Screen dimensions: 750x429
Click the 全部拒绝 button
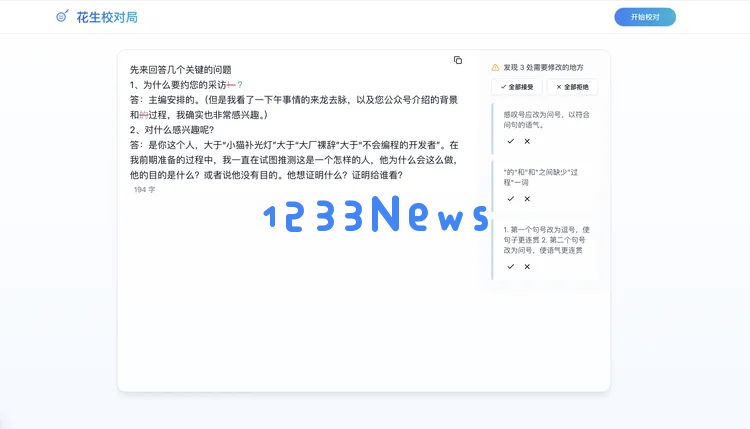(x=572, y=87)
